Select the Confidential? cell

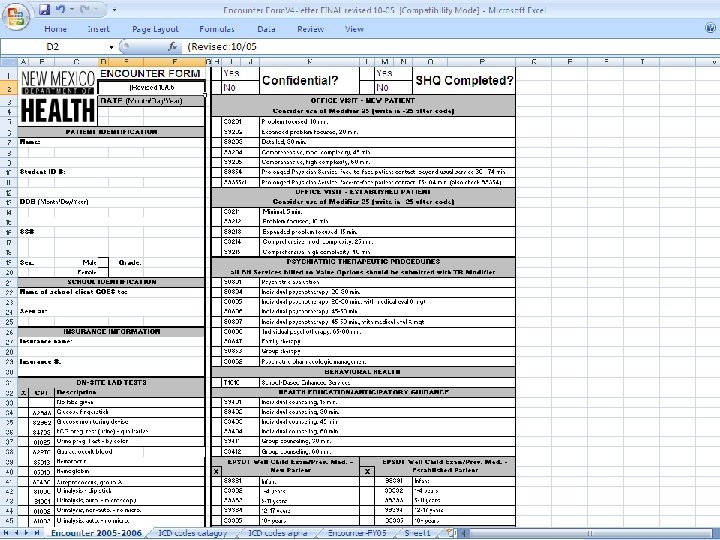click(309, 81)
